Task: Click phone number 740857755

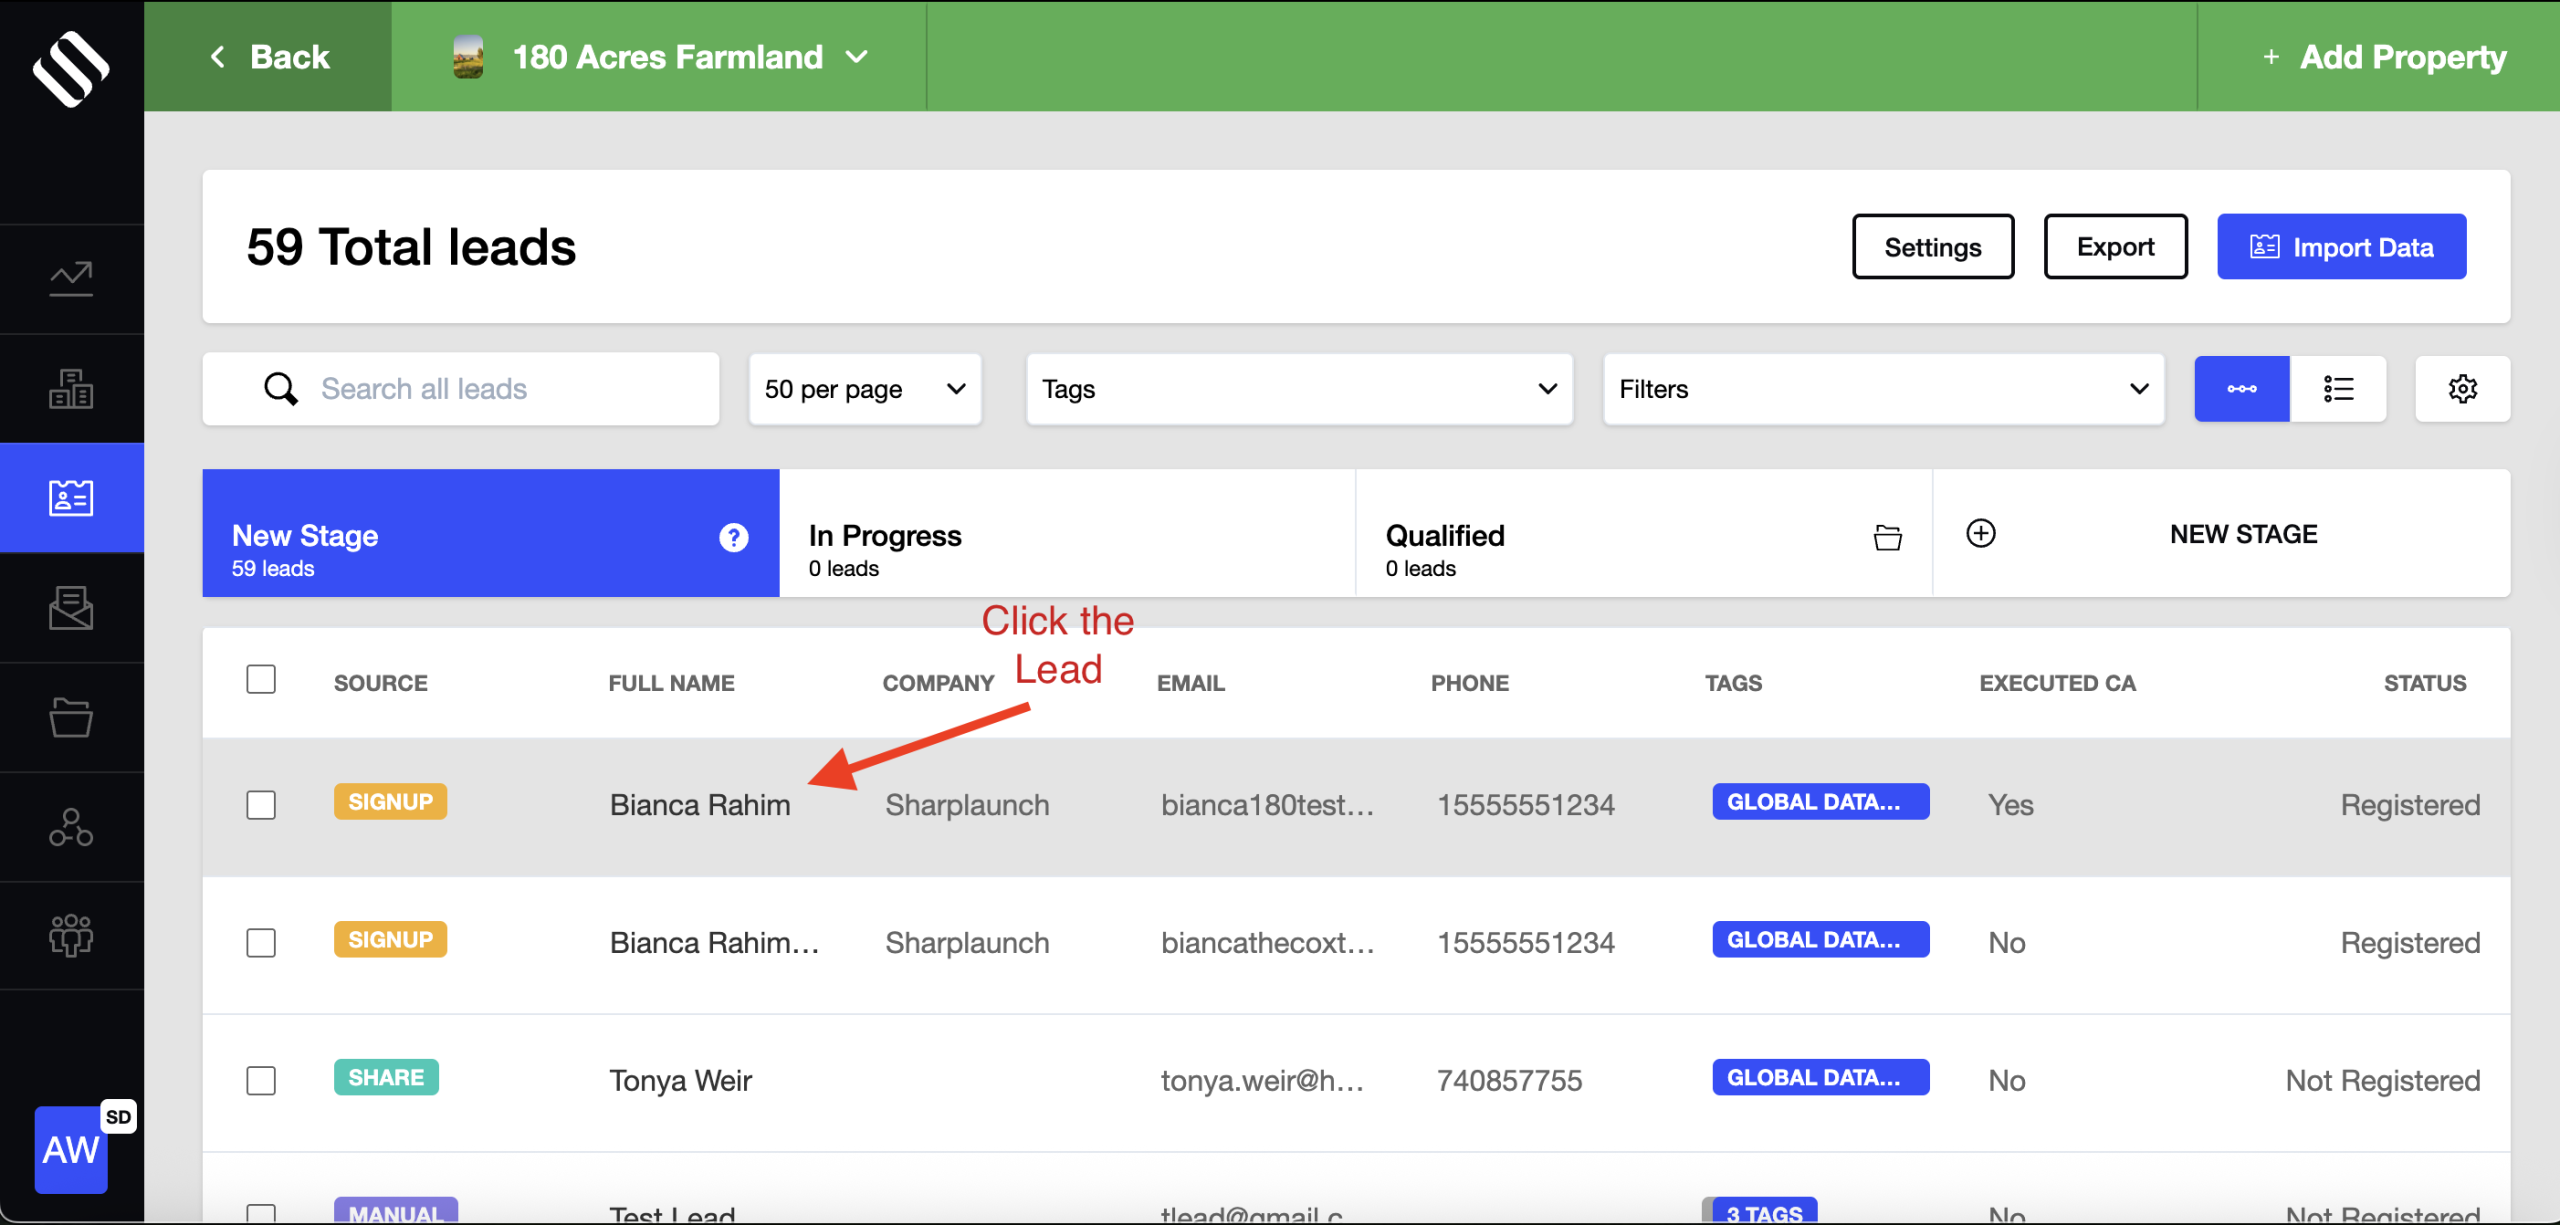Action: pos(1509,1081)
